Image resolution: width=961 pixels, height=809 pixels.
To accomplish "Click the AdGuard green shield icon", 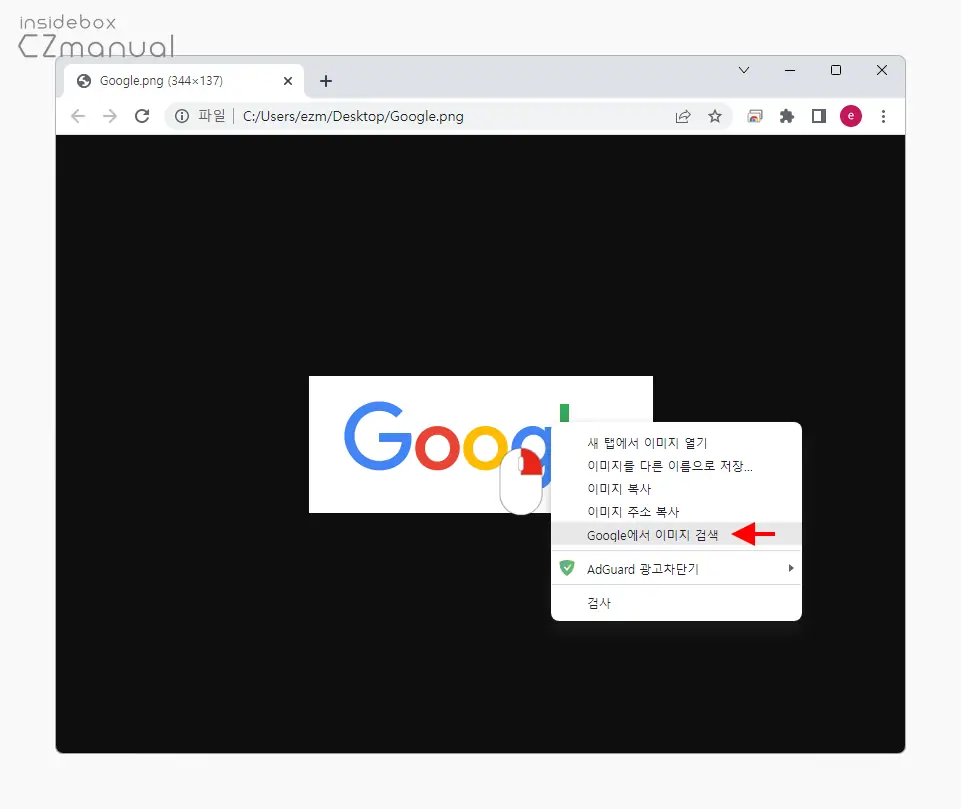I will (567, 568).
